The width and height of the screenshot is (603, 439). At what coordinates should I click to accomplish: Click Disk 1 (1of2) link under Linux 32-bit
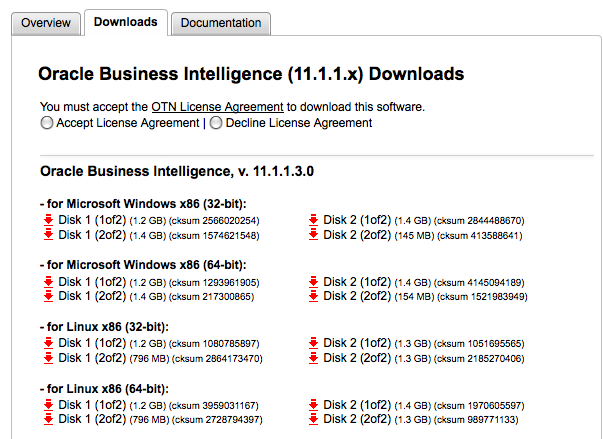[x=92, y=343]
